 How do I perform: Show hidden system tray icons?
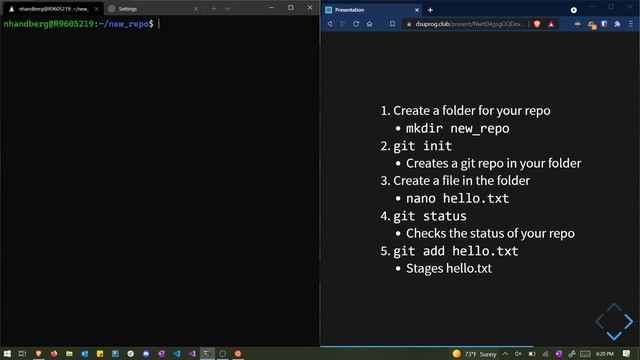pos(506,354)
